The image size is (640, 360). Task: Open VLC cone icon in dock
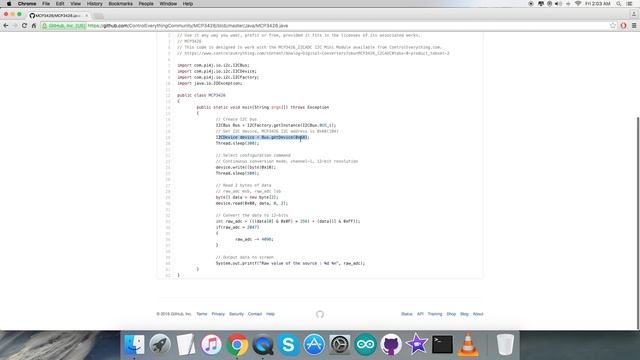click(468, 344)
